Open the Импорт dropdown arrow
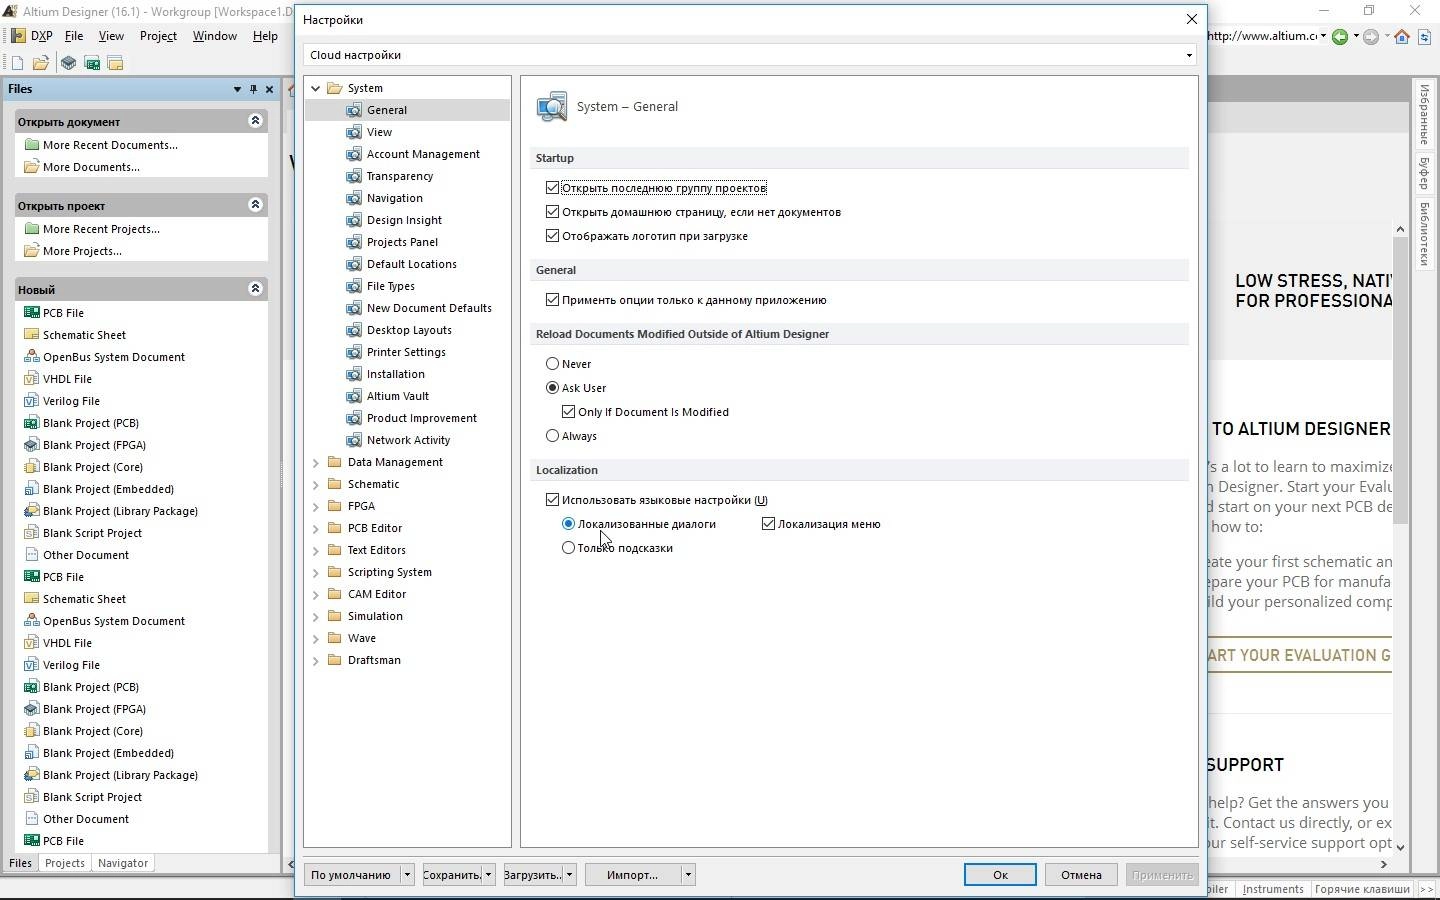This screenshot has height=900, width=1440. tap(688, 875)
